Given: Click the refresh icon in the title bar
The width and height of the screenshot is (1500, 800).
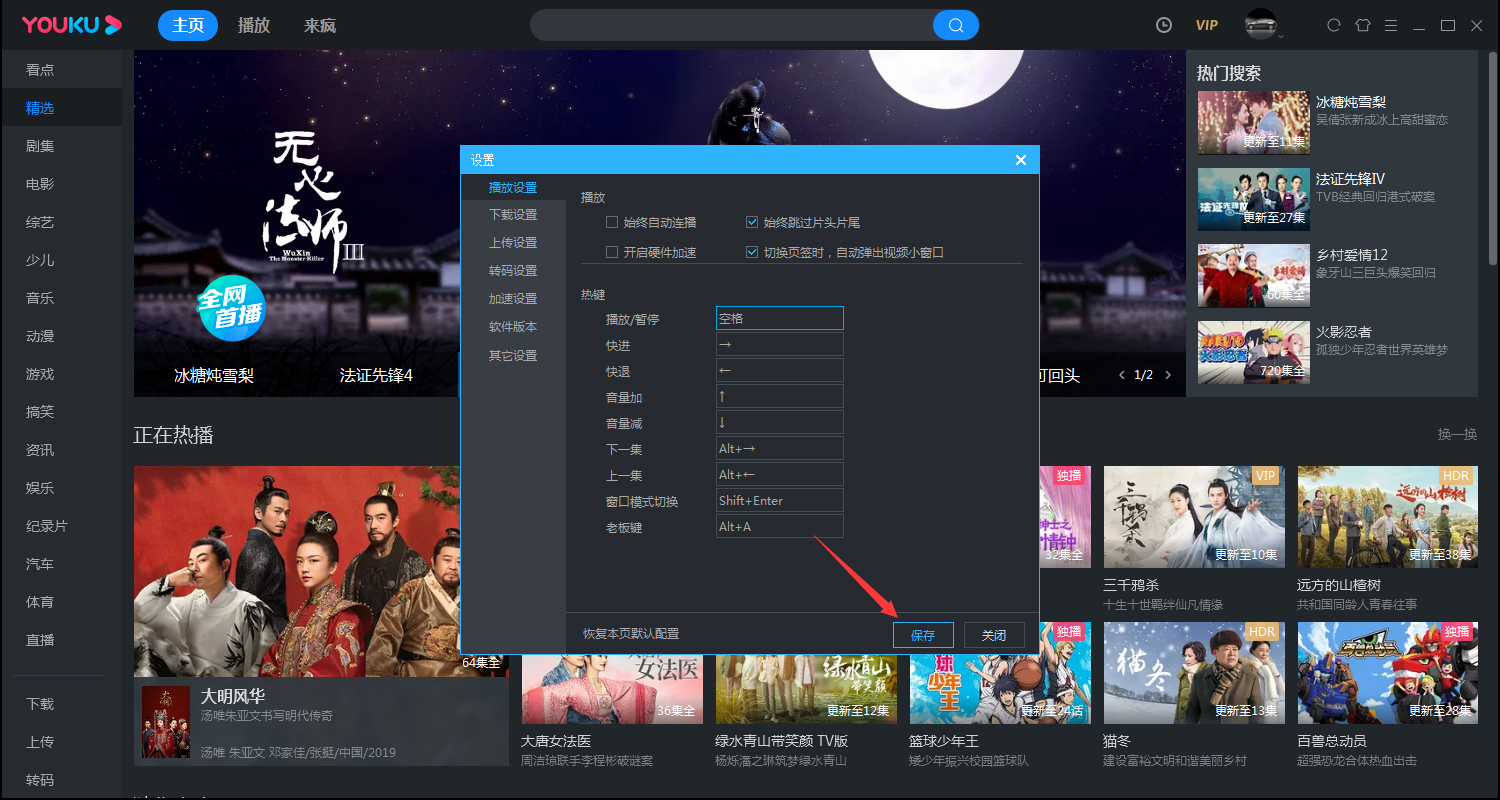Looking at the screenshot, I should [x=1333, y=25].
